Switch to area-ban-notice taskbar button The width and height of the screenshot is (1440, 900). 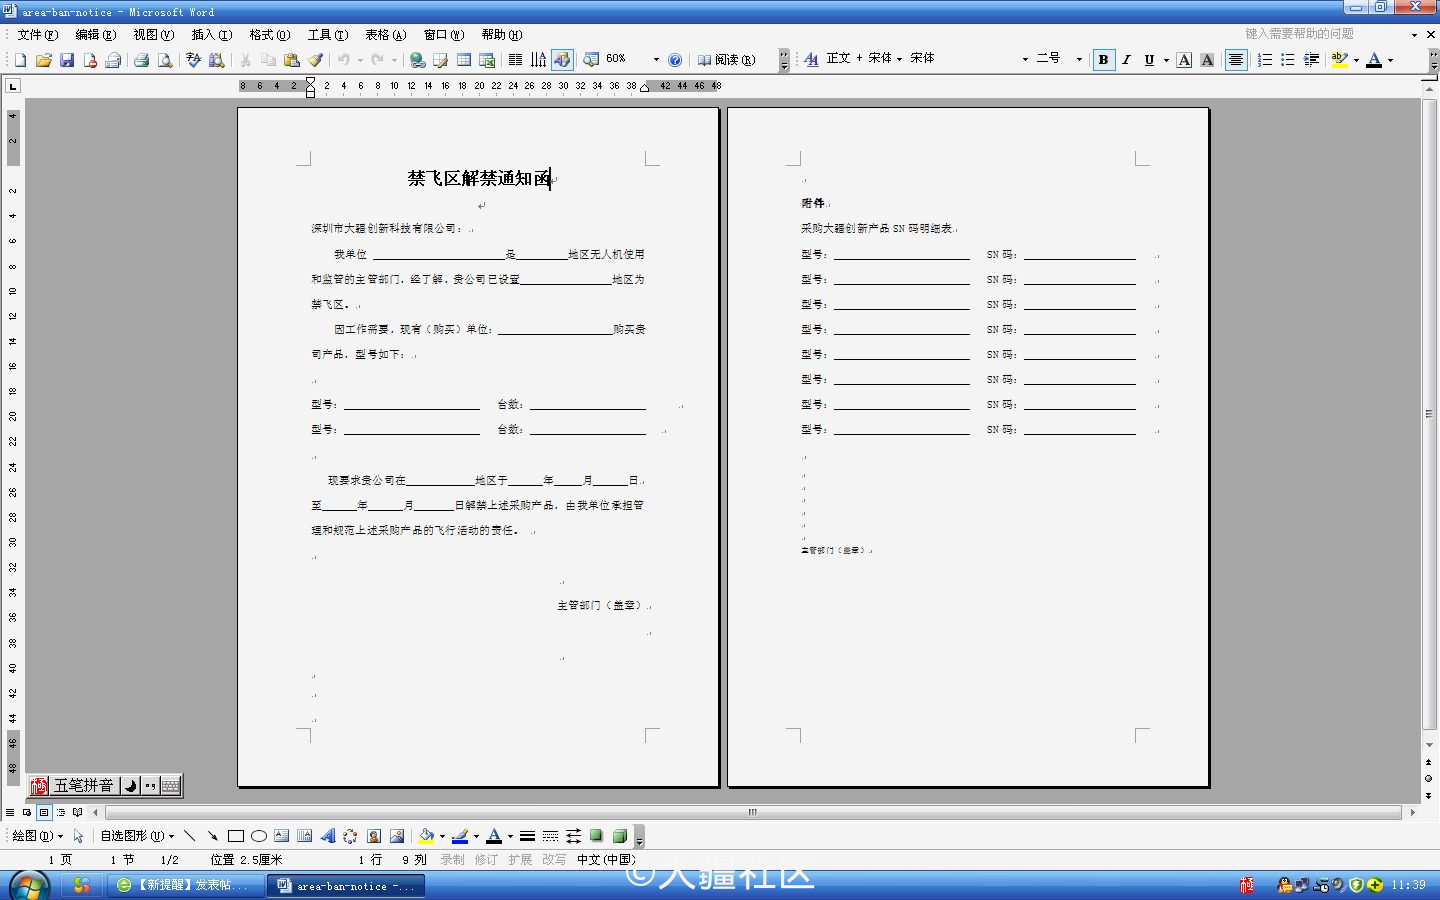point(346,886)
